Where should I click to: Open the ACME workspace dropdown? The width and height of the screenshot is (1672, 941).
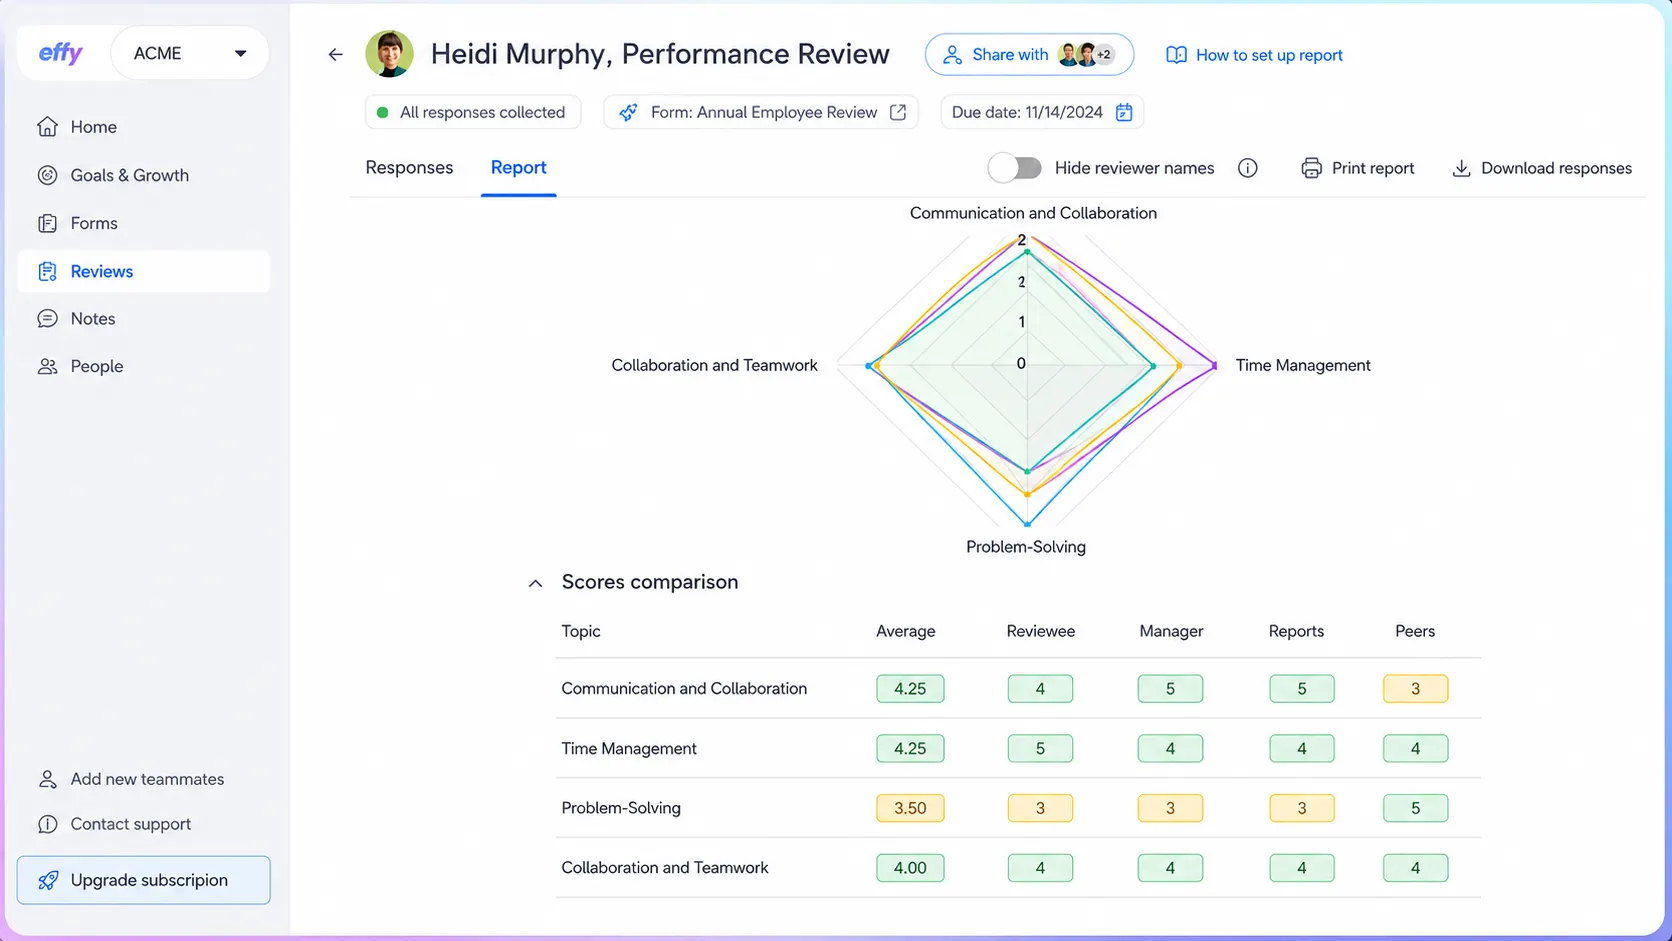pyautogui.click(x=190, y=53)
